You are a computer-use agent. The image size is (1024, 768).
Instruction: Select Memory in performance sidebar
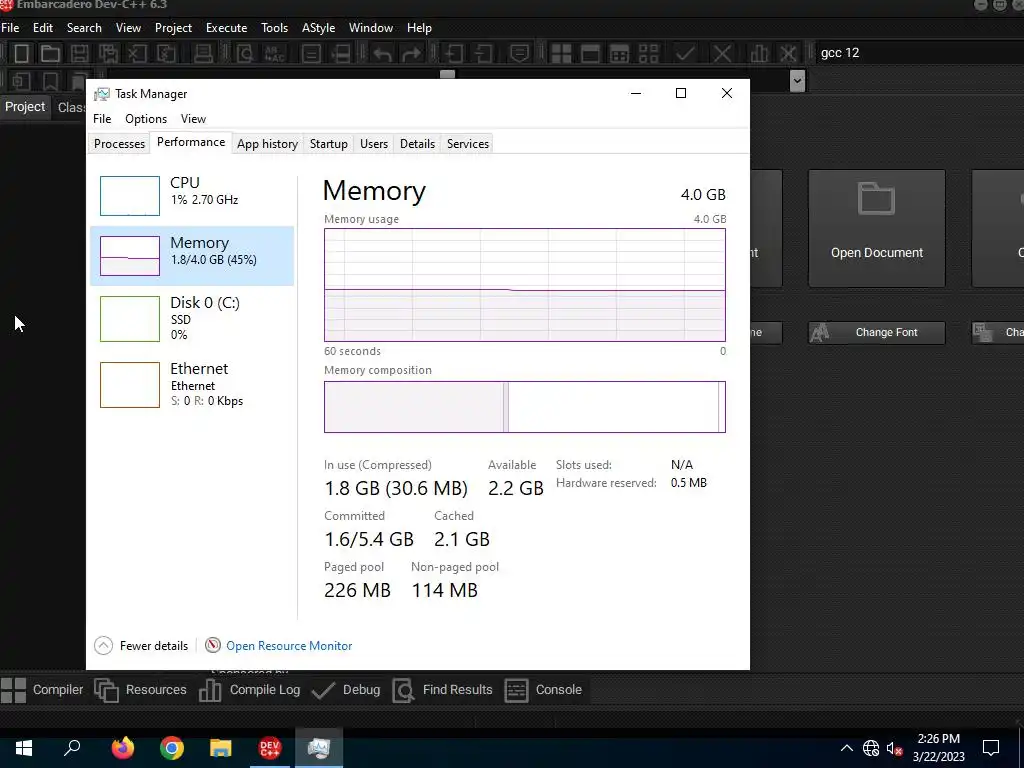192,255
